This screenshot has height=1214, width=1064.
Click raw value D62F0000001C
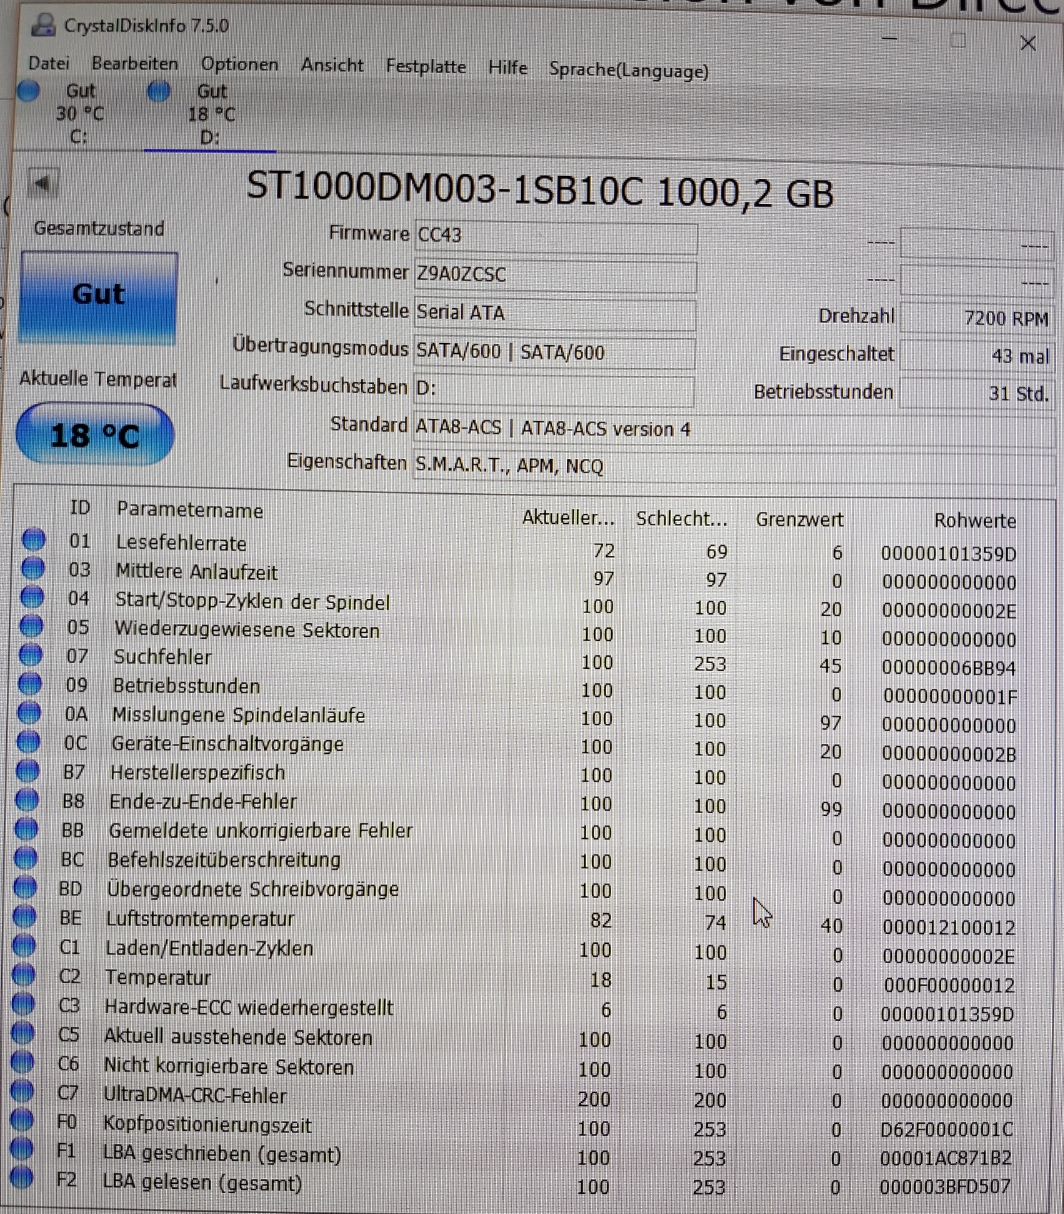tap(946, 1130)
